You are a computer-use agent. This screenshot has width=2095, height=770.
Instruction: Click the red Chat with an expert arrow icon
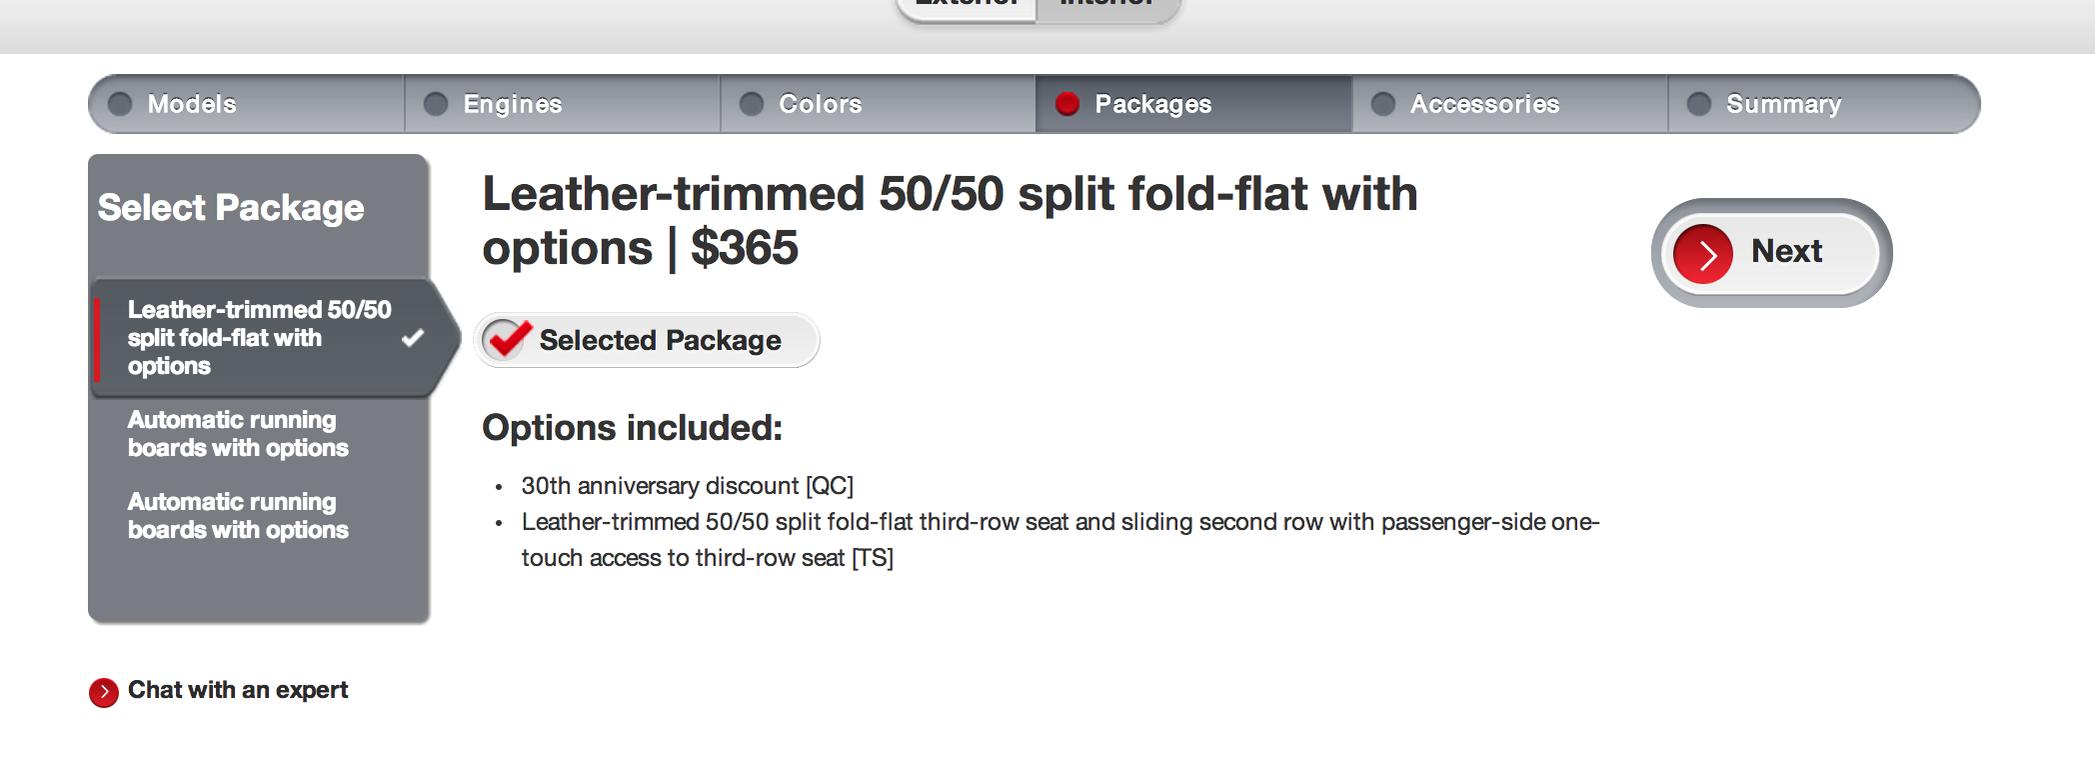tap(103, 692)
